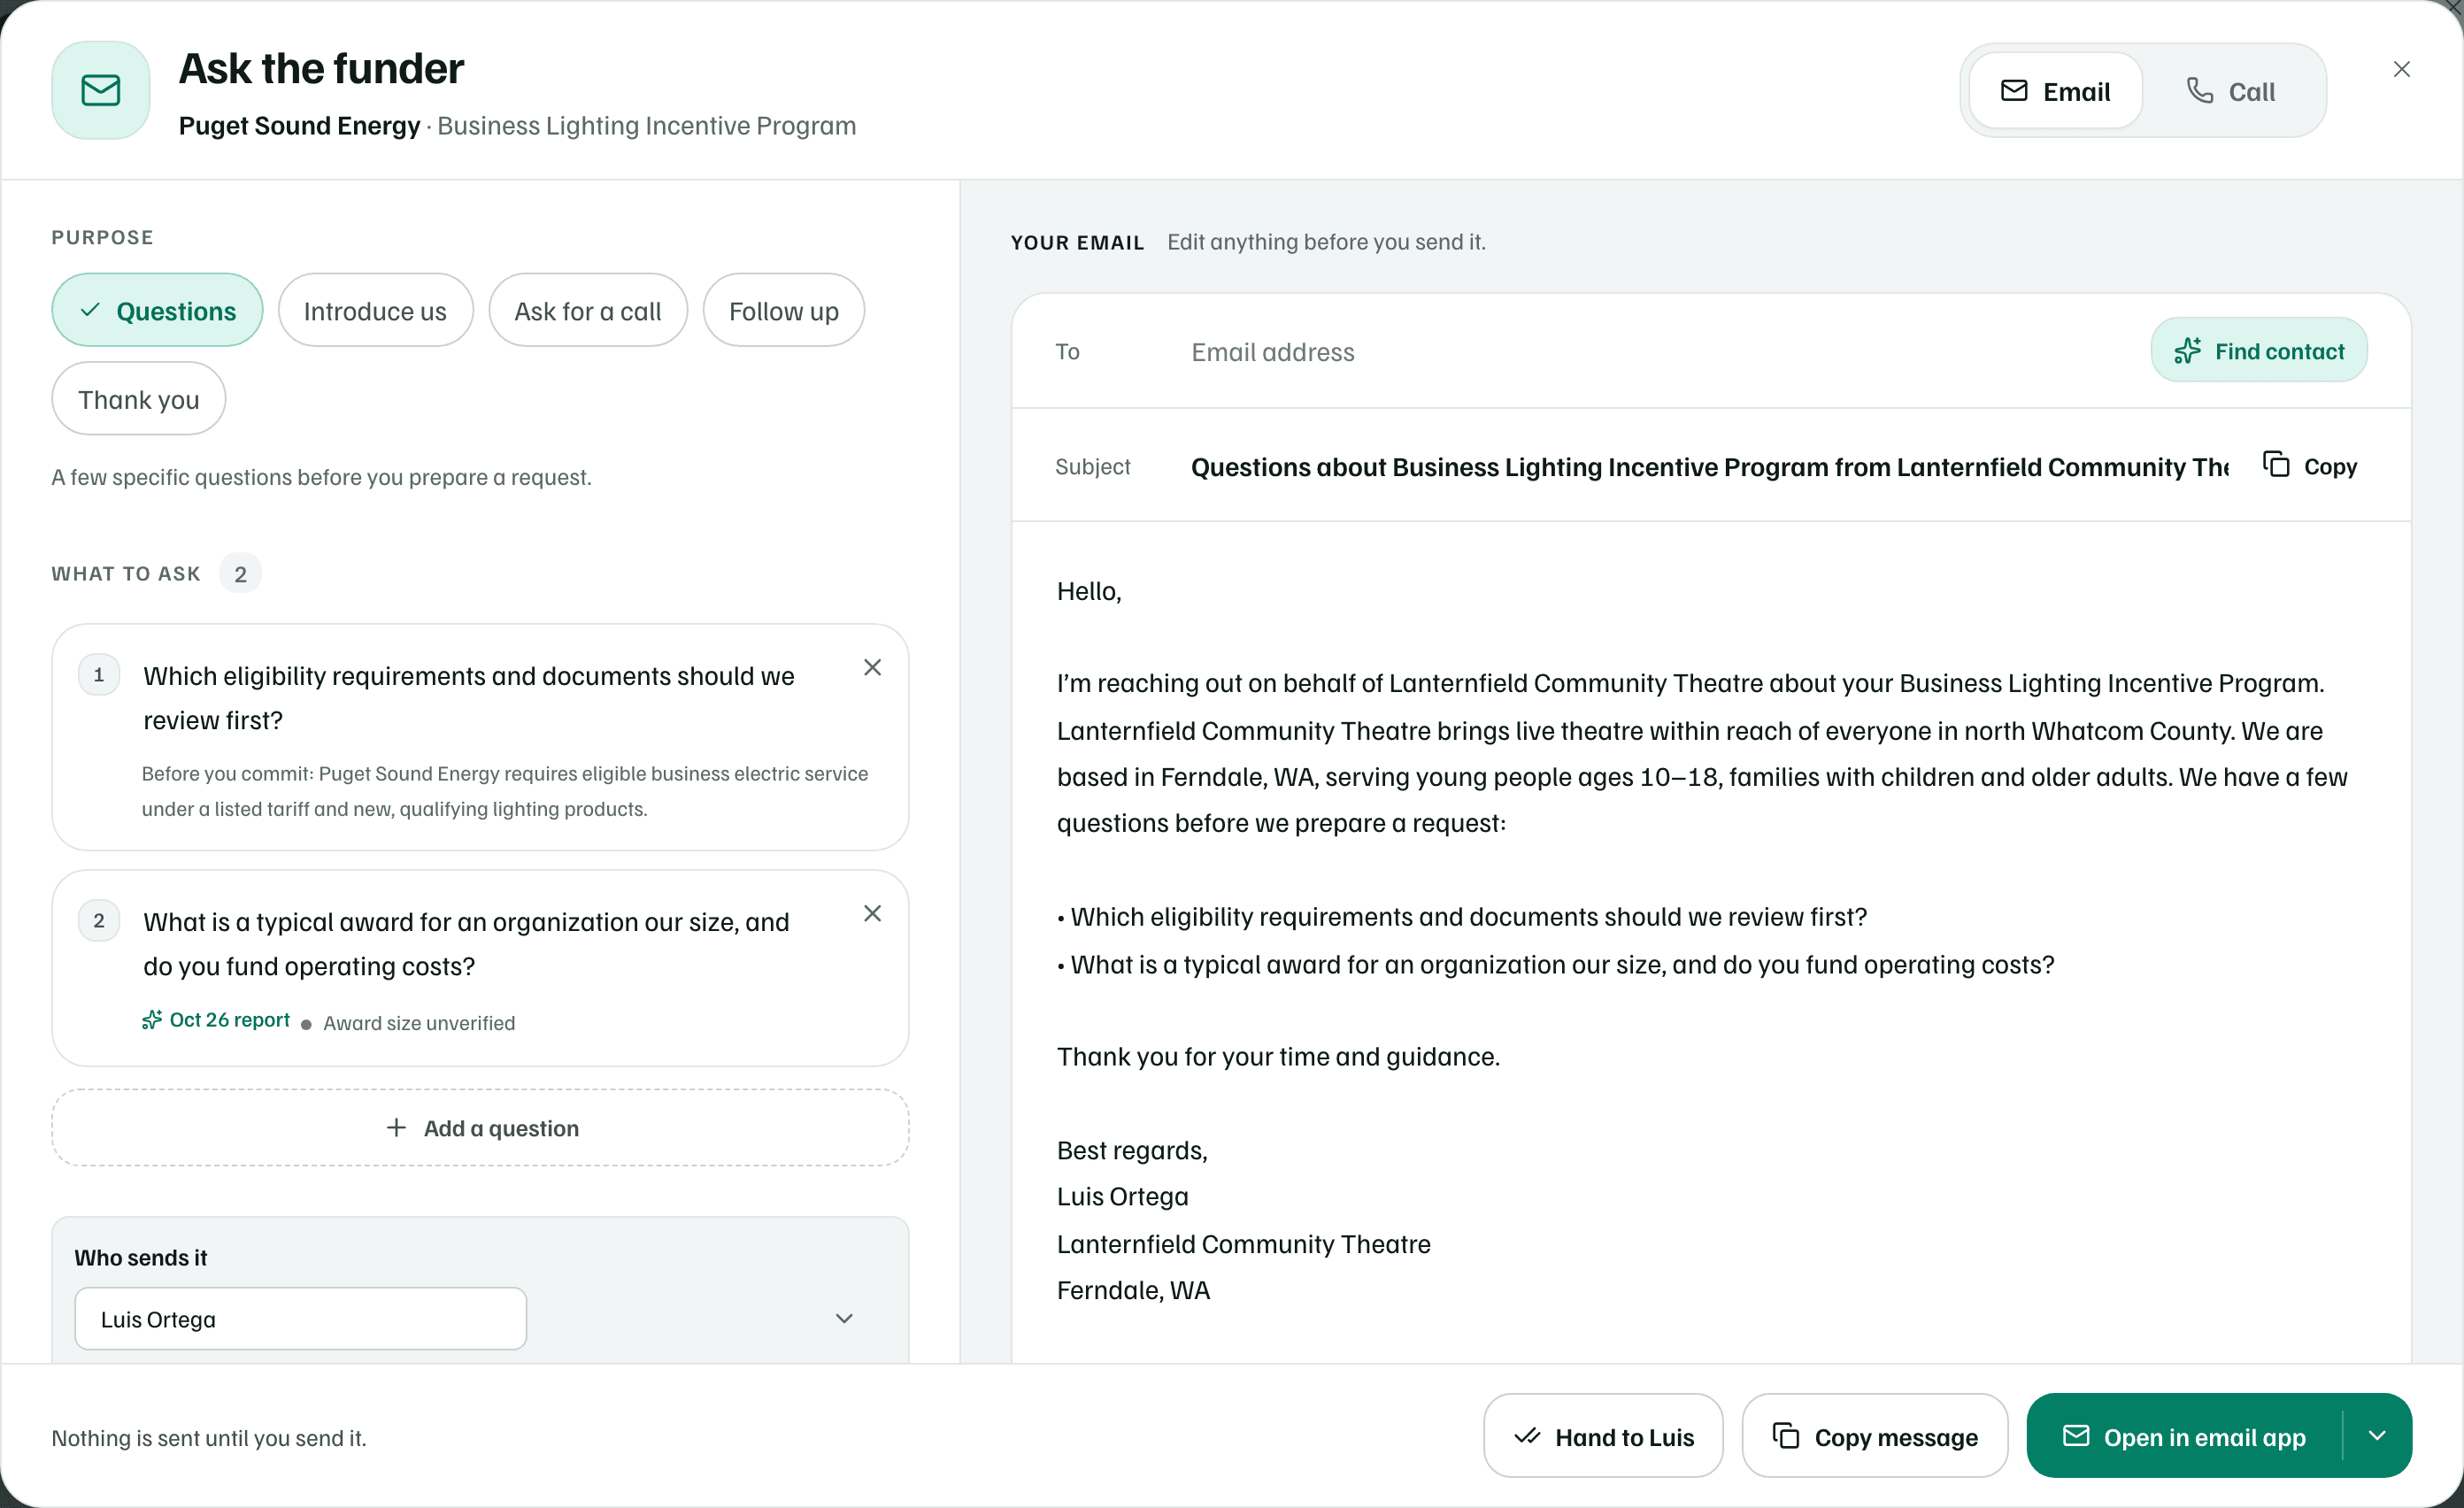The image size is (2464, 1508).
Task: Select the Follow up purpose chip
Action: pyautogui.click(x=783, y=311)
